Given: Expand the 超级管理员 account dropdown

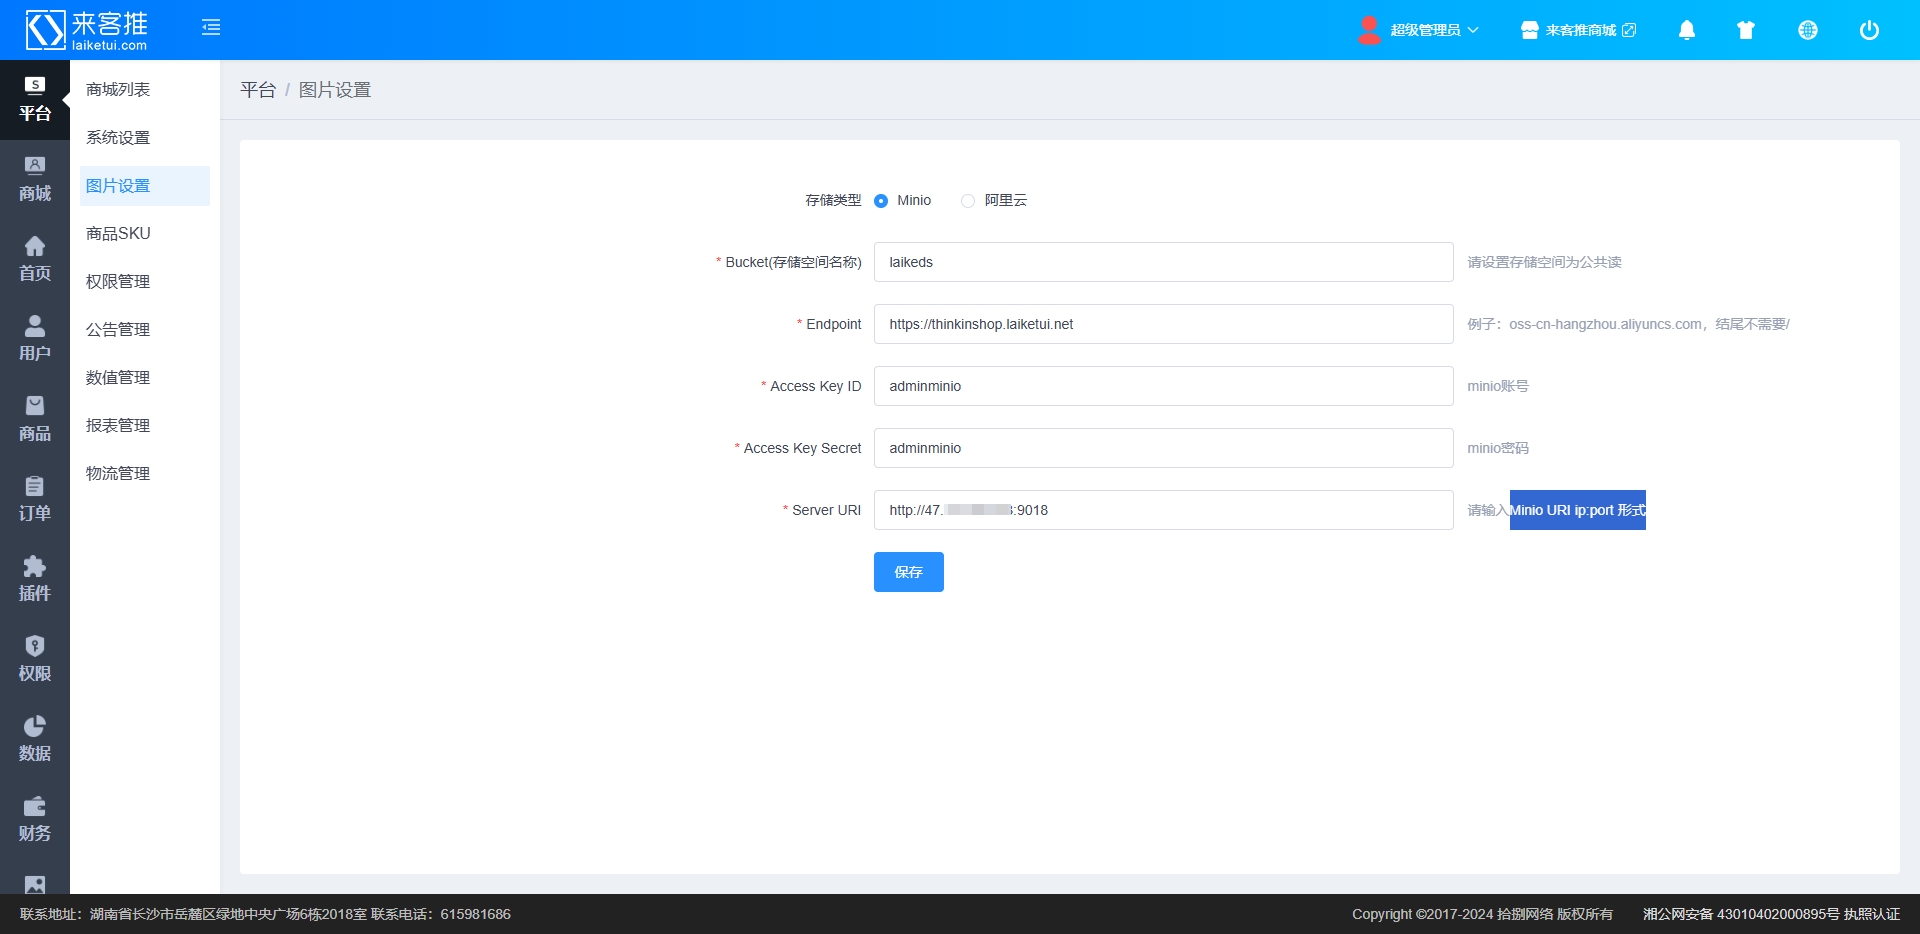Looking at the screenshot, I should [x=1420, y=30].
